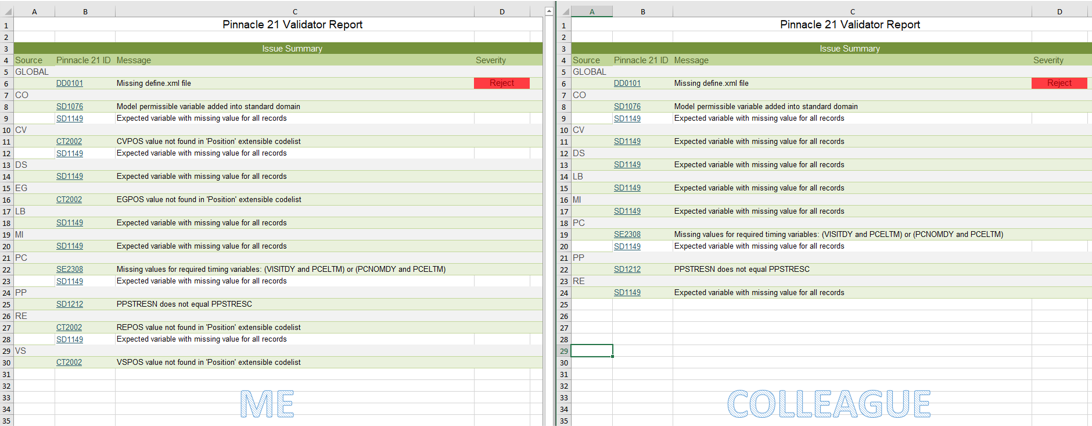1092x426 pixels.
Task: Select the red Reject cell in left window
Action: pyautogui.click(x=501, y=83)
